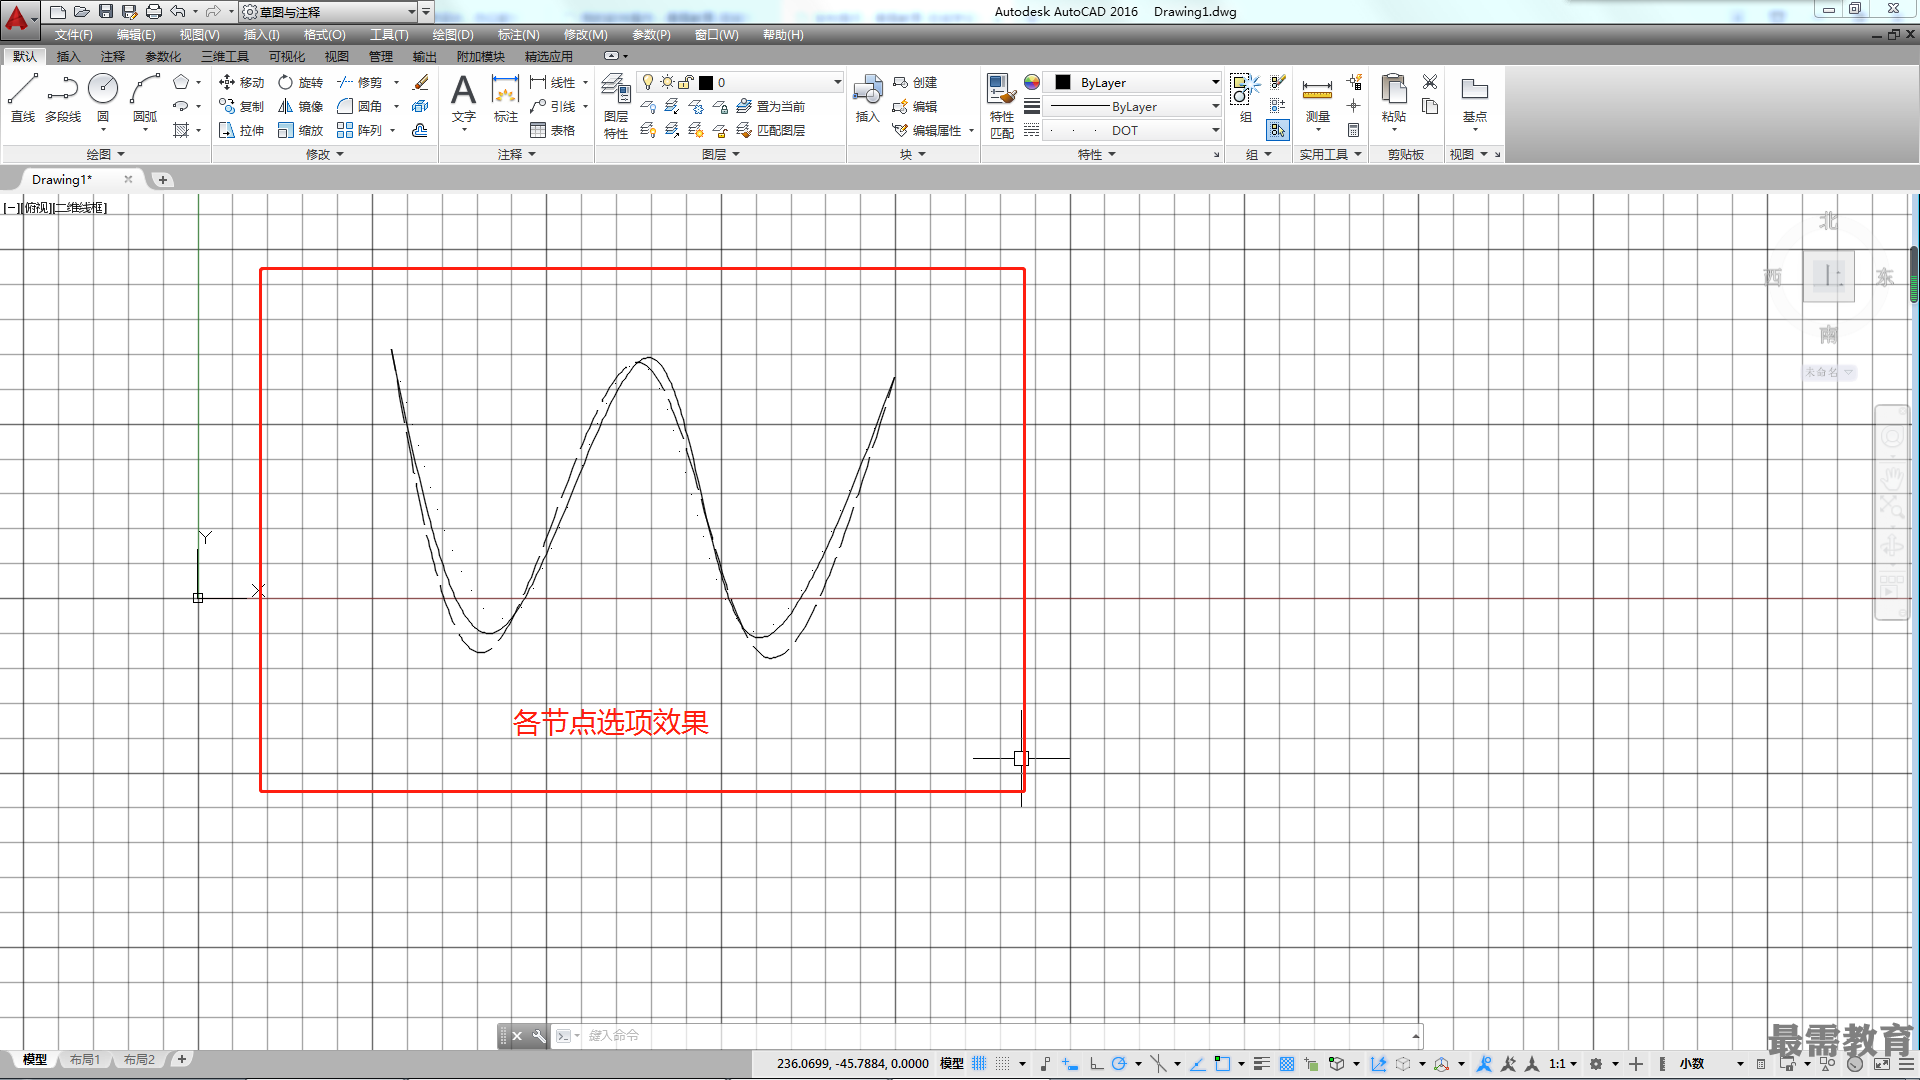
Task: Click the ViewCube top face
Action: (x=1828, y=276)
